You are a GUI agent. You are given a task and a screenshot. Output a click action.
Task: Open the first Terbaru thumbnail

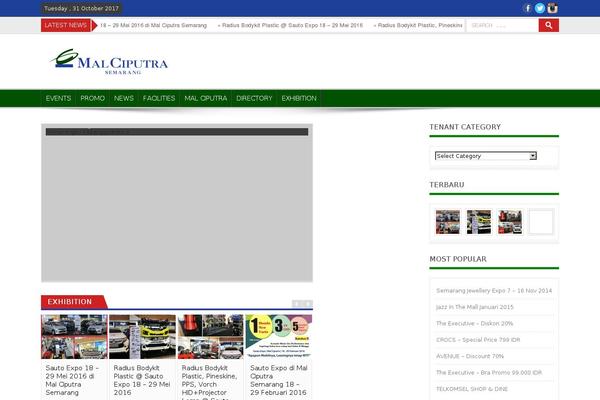(x=448, y=222)
